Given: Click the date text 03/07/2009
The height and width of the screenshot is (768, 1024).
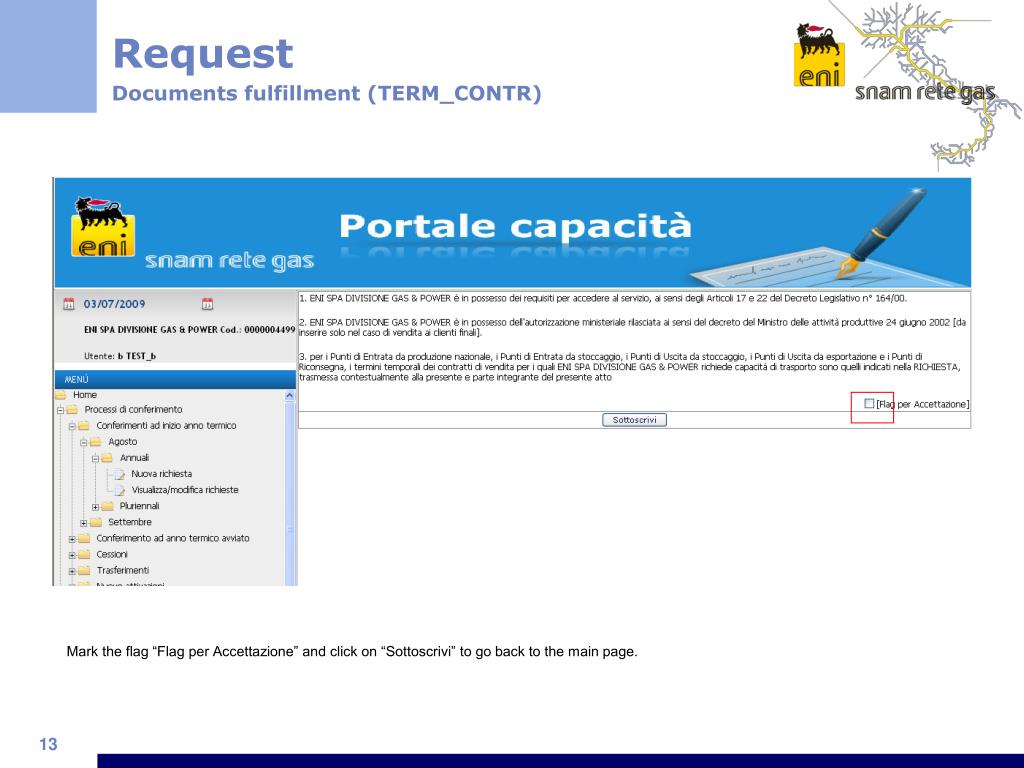Looking at the screenshot, I should click(114, 304).
